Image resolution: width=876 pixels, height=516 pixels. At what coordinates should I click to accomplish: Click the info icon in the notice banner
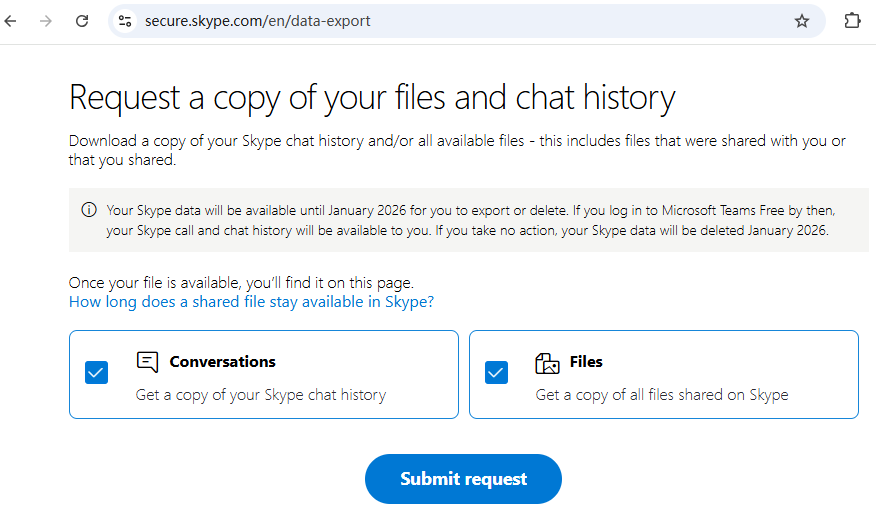(x=89, y=210)
